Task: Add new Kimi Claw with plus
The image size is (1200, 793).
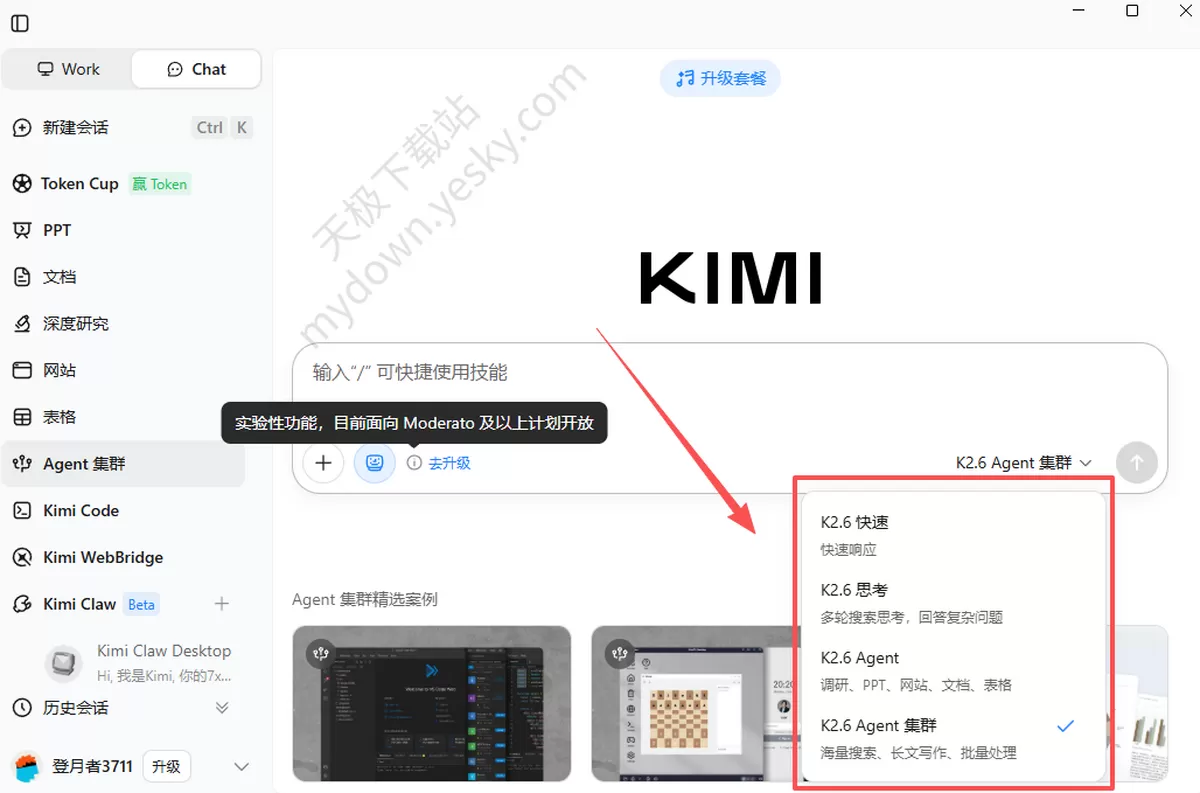Action: [x=222, y=604]
